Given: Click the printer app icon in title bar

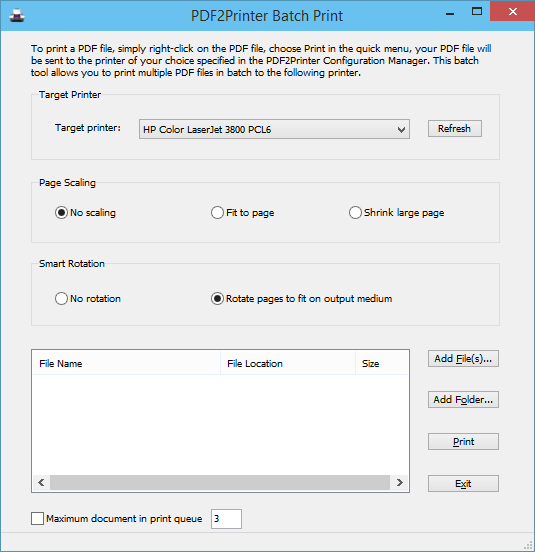Looking at the screenshot, I should coord(17,15).
